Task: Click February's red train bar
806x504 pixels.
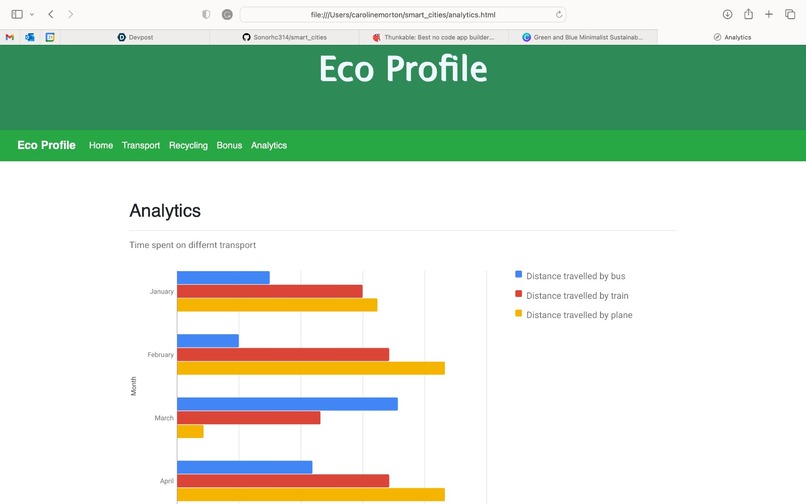Action: coord(283,354)
